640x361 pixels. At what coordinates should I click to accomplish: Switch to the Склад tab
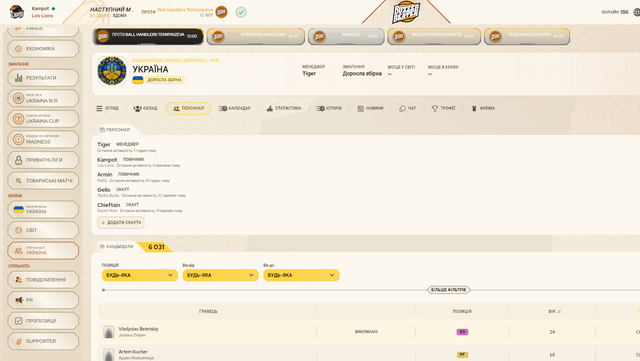click(x=145, y=108)
